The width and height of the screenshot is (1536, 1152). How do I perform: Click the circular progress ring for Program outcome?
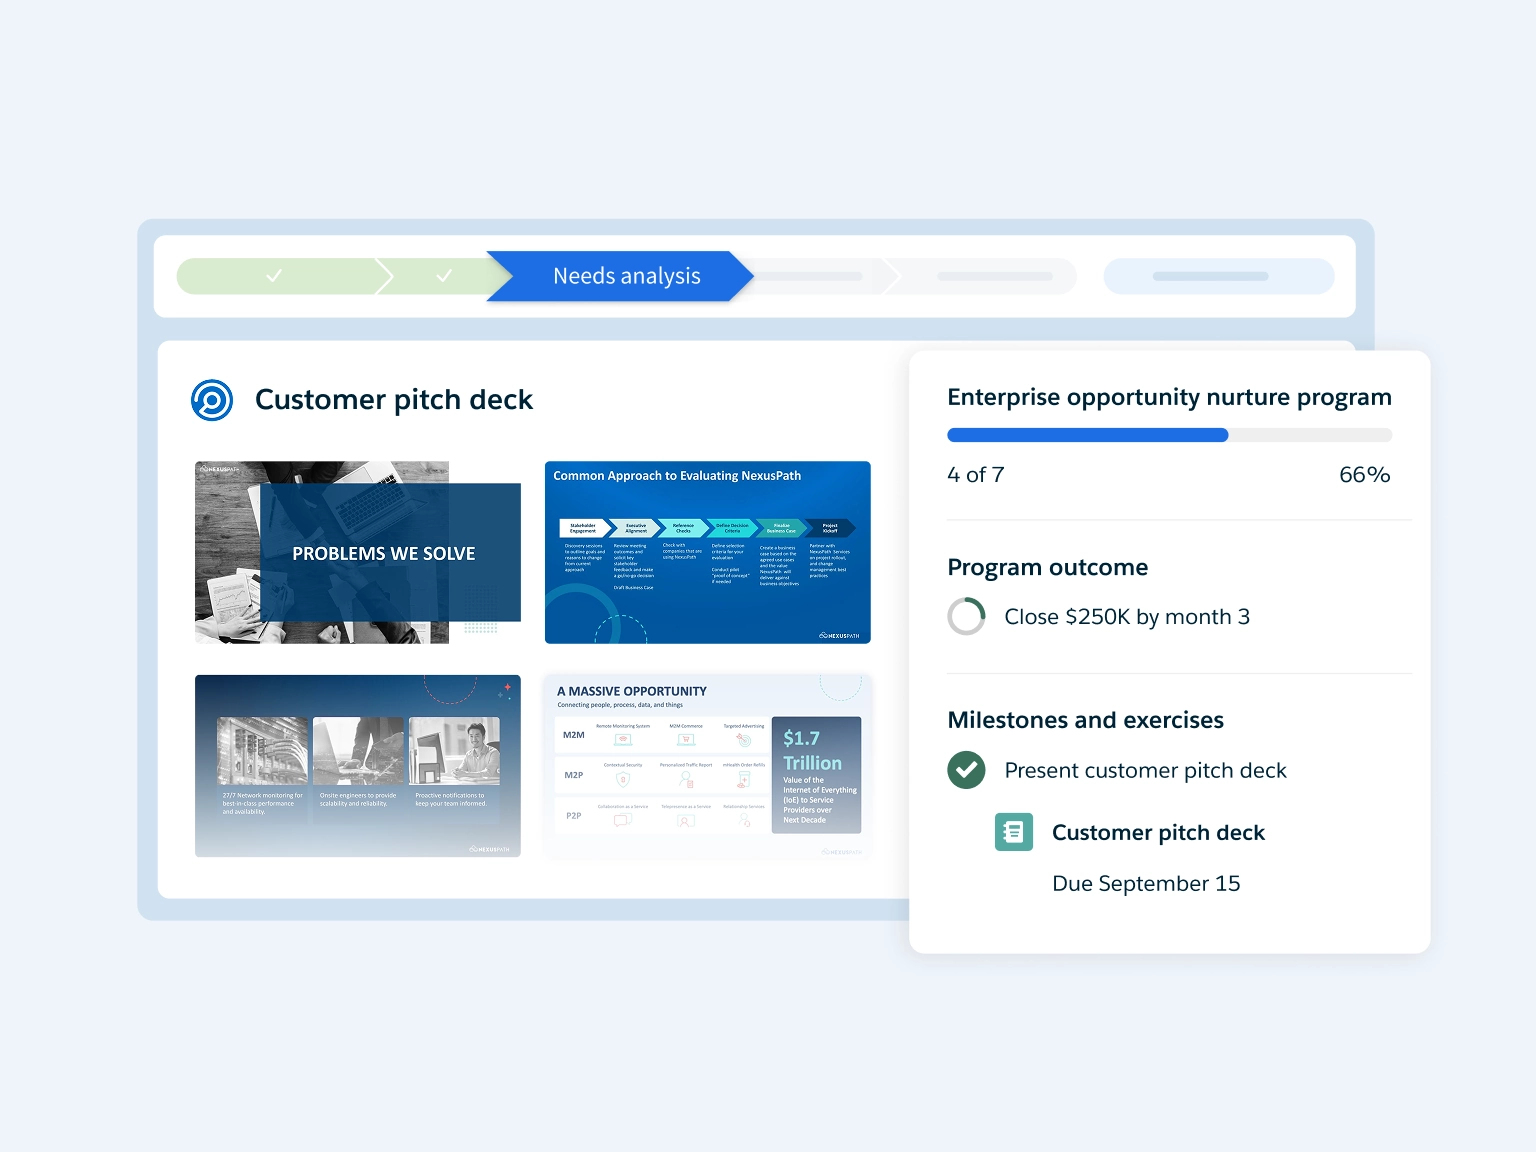966,616
